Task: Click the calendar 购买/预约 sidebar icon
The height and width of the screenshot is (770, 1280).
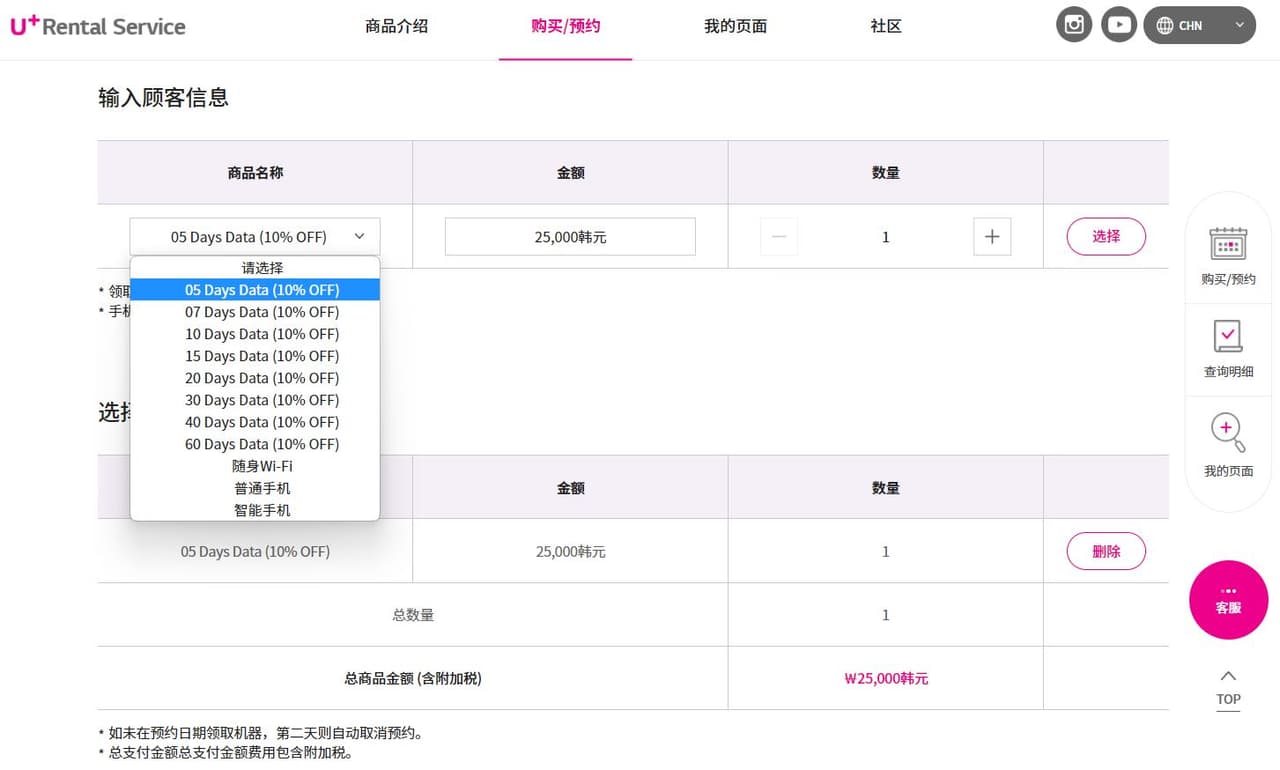Action: pyautogui.click(x=1228, y=244)
